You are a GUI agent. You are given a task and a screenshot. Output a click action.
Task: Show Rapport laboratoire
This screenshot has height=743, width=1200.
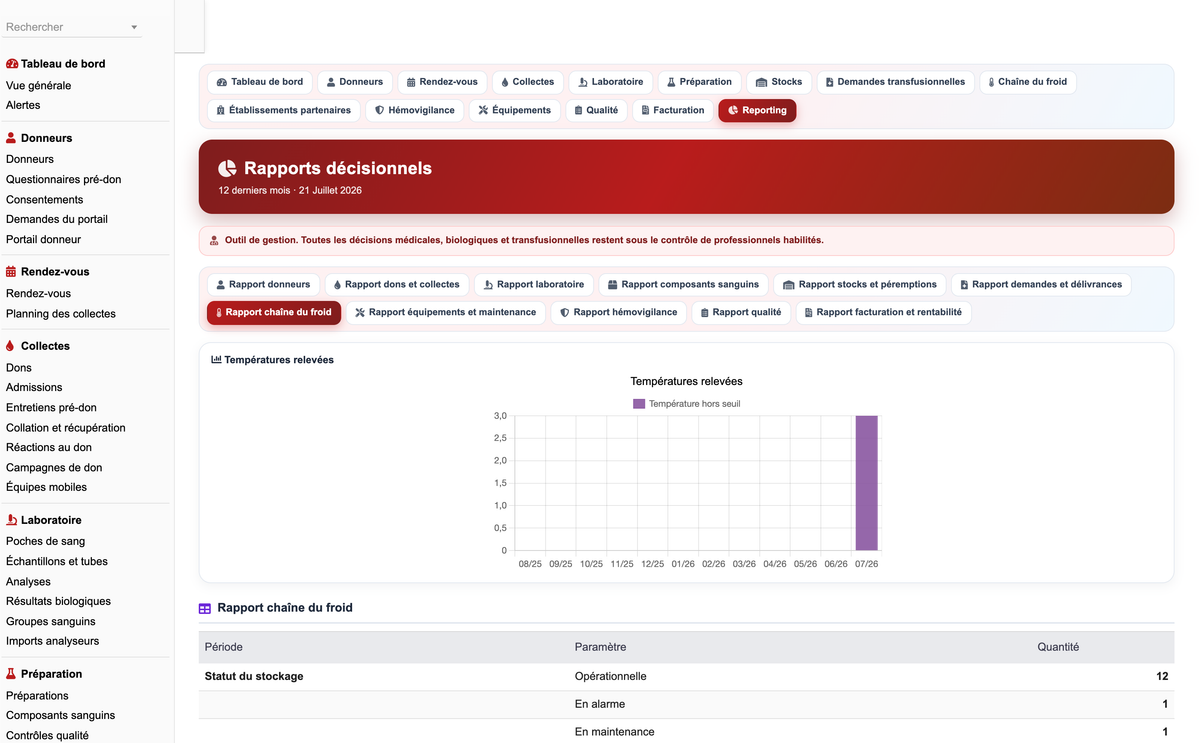[534, 285]
